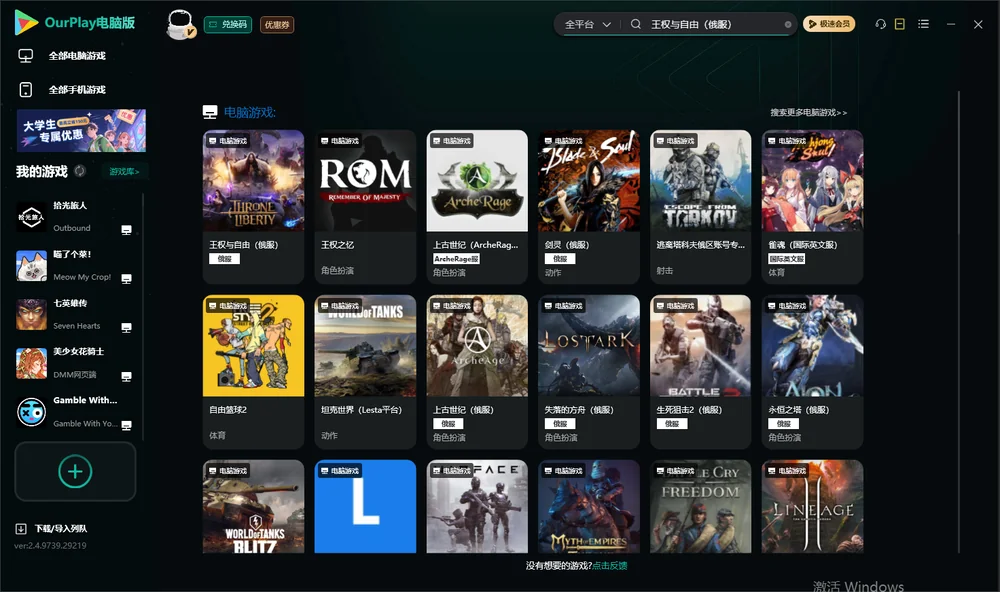Click the version number ver:2.4.9739.29219
The image size is (1000, 592).
[x=50, y=545]
